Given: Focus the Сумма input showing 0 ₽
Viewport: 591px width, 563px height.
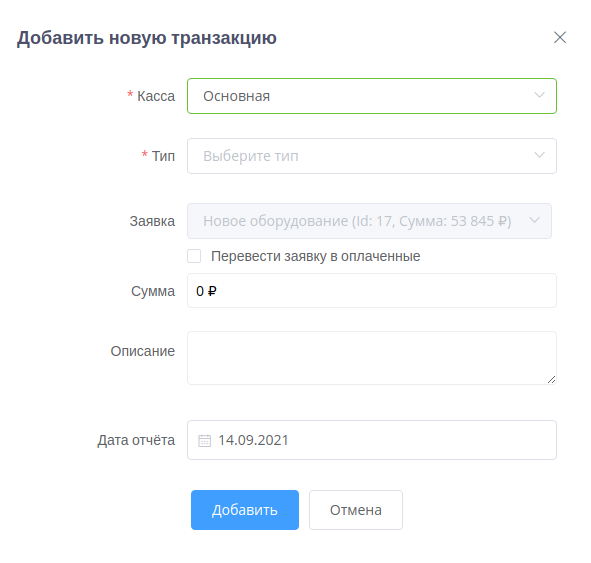Looking at the screenshot, I should click(372, 291).
